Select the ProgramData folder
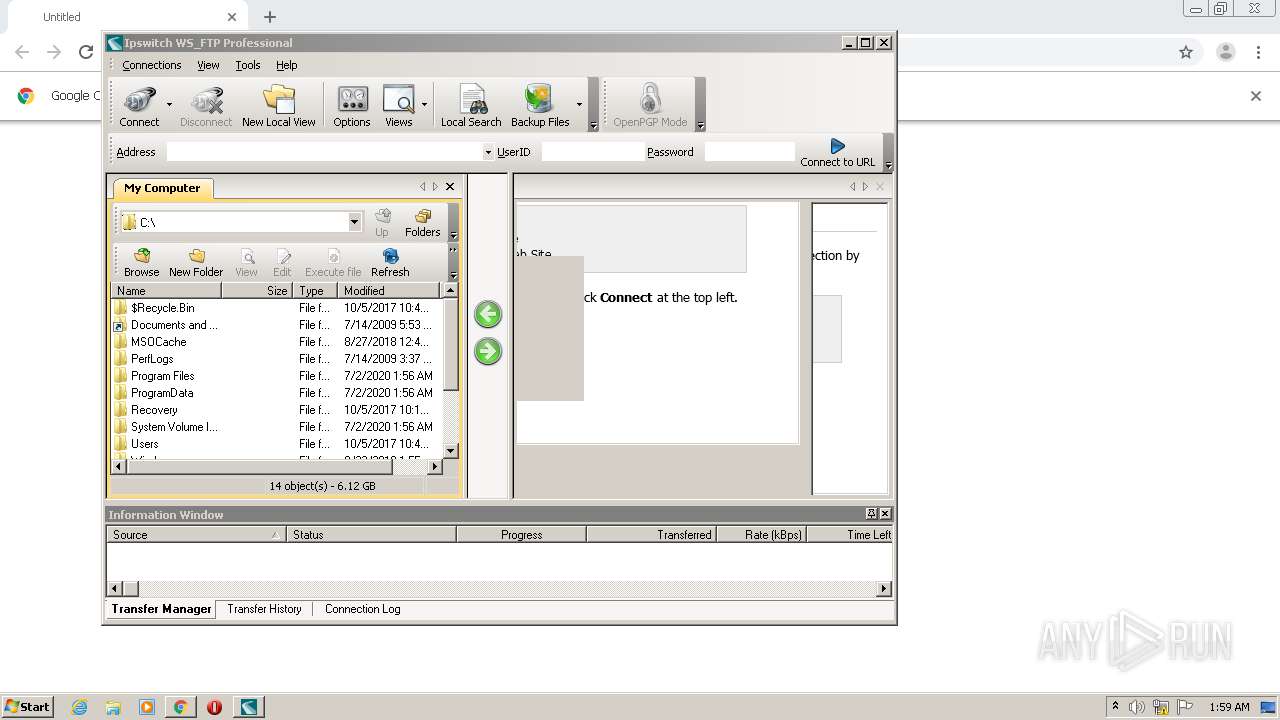 coord(161,393)
